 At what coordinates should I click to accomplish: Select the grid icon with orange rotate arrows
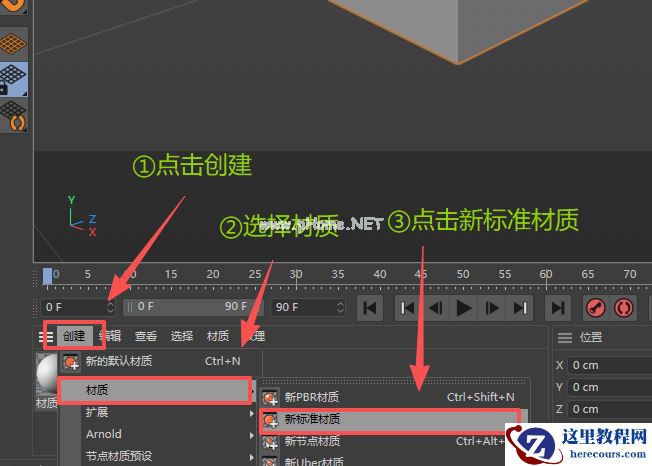tap(13, 115)
